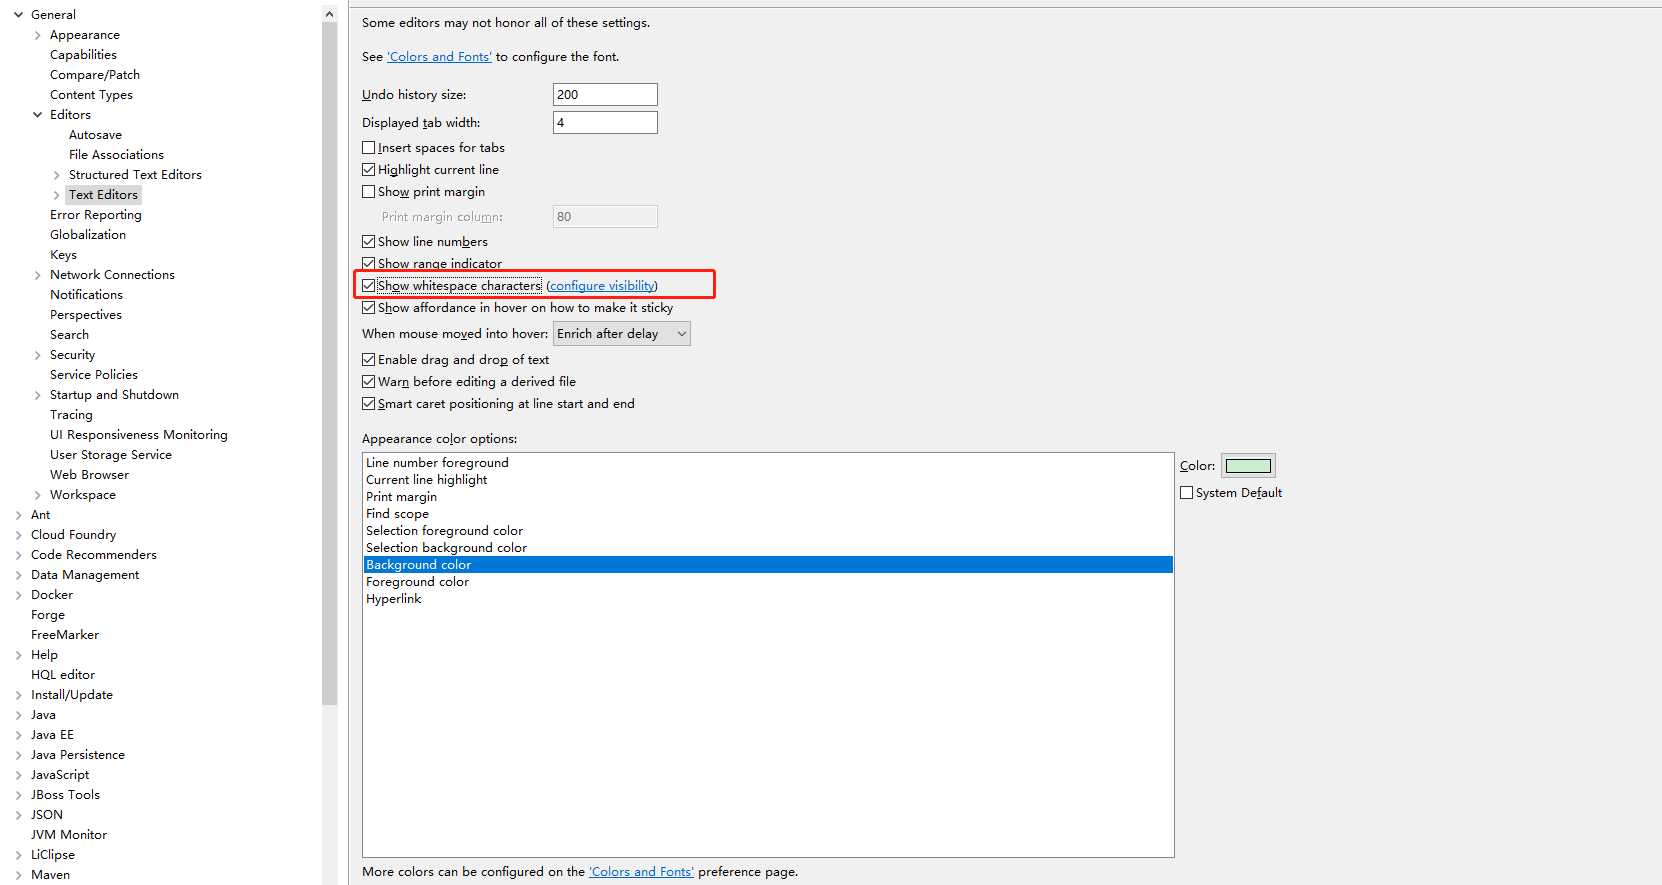Open HQL editor preference page

coord(63,675)
